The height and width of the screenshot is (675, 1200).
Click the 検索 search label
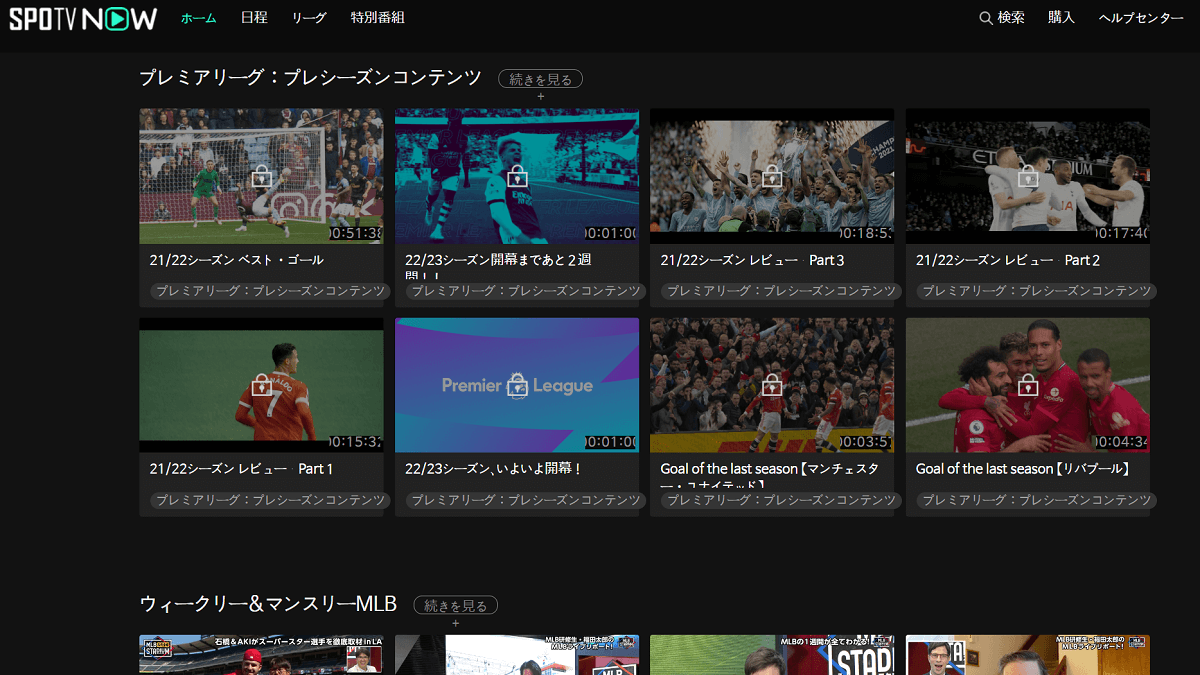[1011, 18]
